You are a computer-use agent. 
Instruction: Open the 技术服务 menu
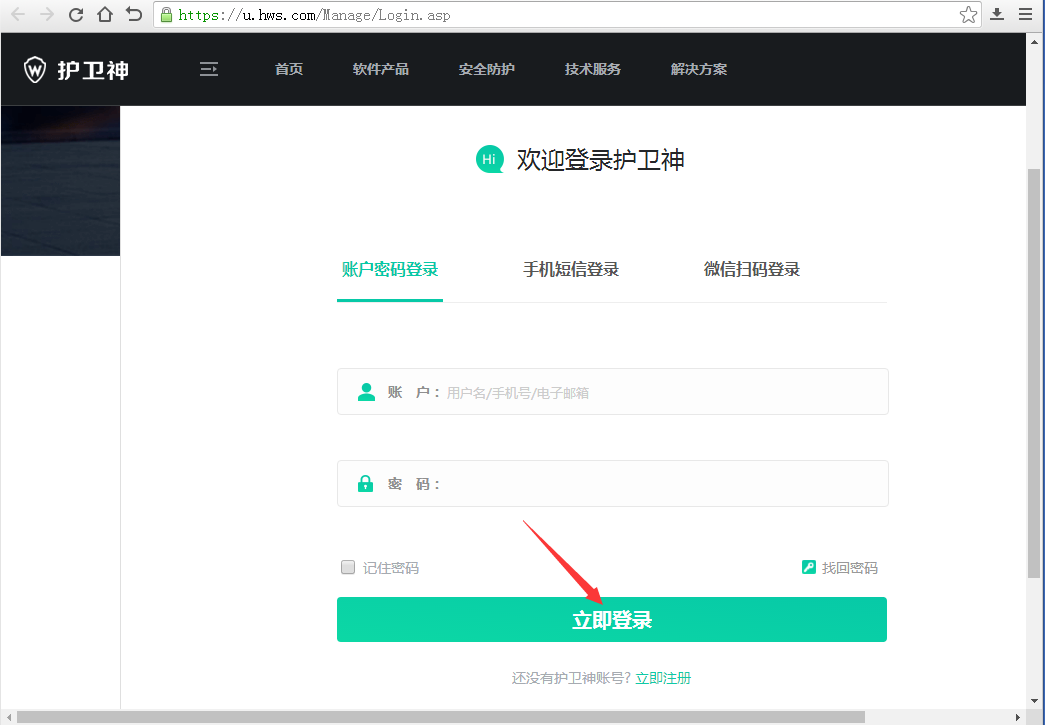[592, 69]
